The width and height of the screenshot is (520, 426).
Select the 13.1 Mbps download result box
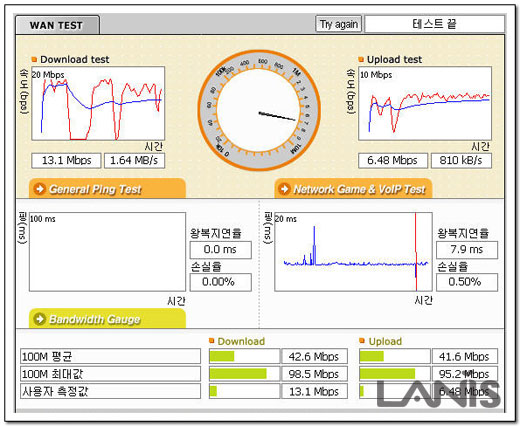66,161
